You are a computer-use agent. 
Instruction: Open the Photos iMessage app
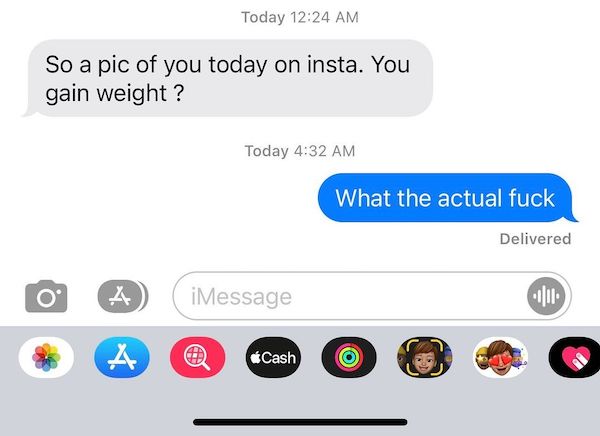46,357
